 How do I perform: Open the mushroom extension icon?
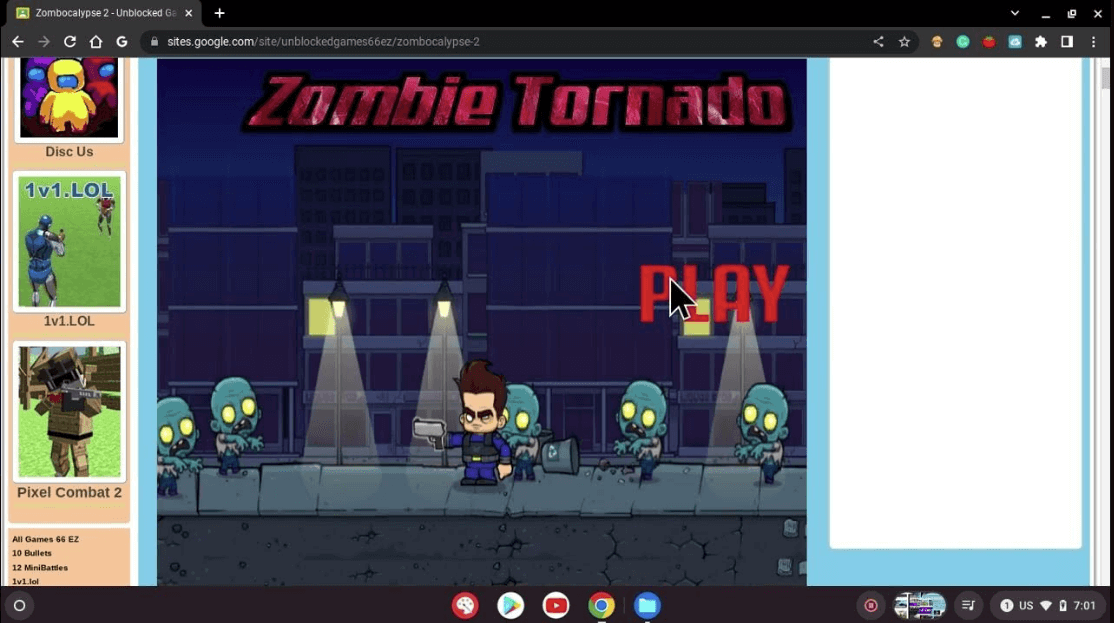tap(937, 42)
